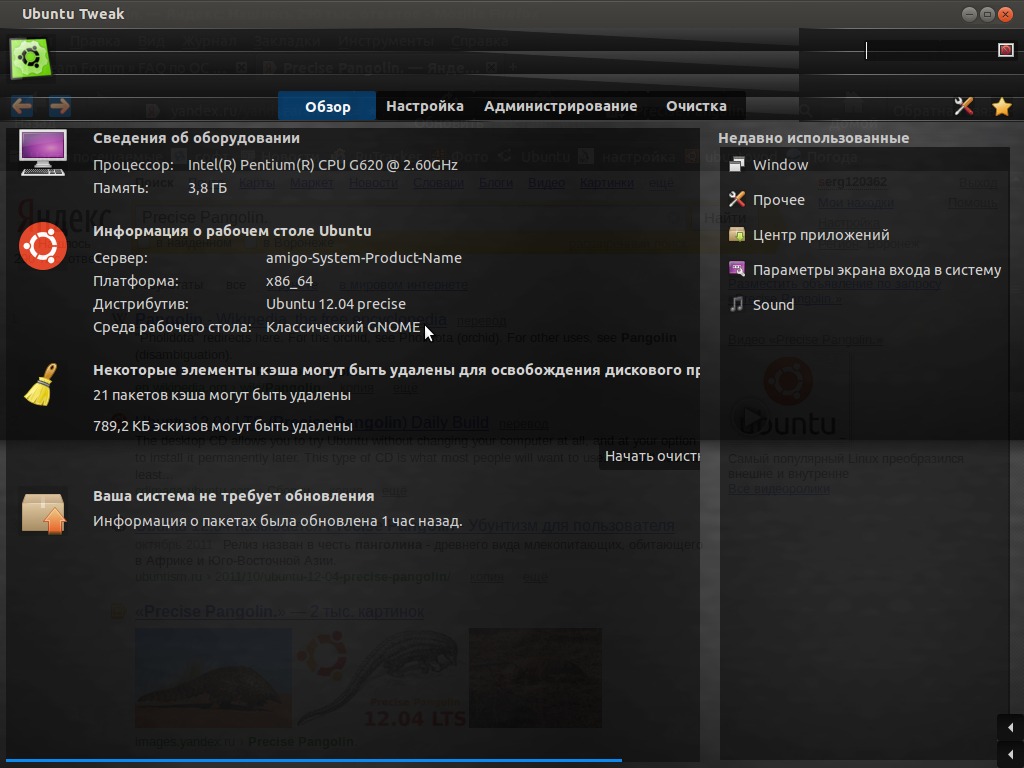Click the Window icon in recent list

click(x=737, y=165)
